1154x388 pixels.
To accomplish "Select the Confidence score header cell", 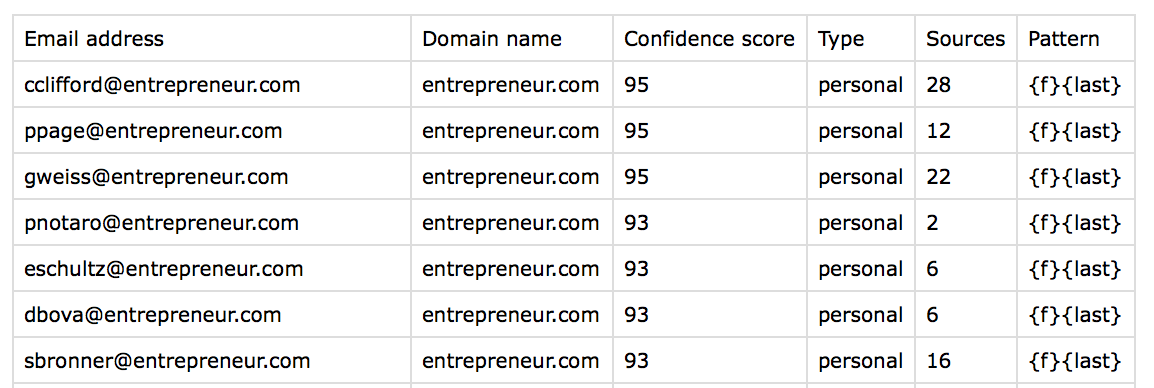I will pos(709,38).
